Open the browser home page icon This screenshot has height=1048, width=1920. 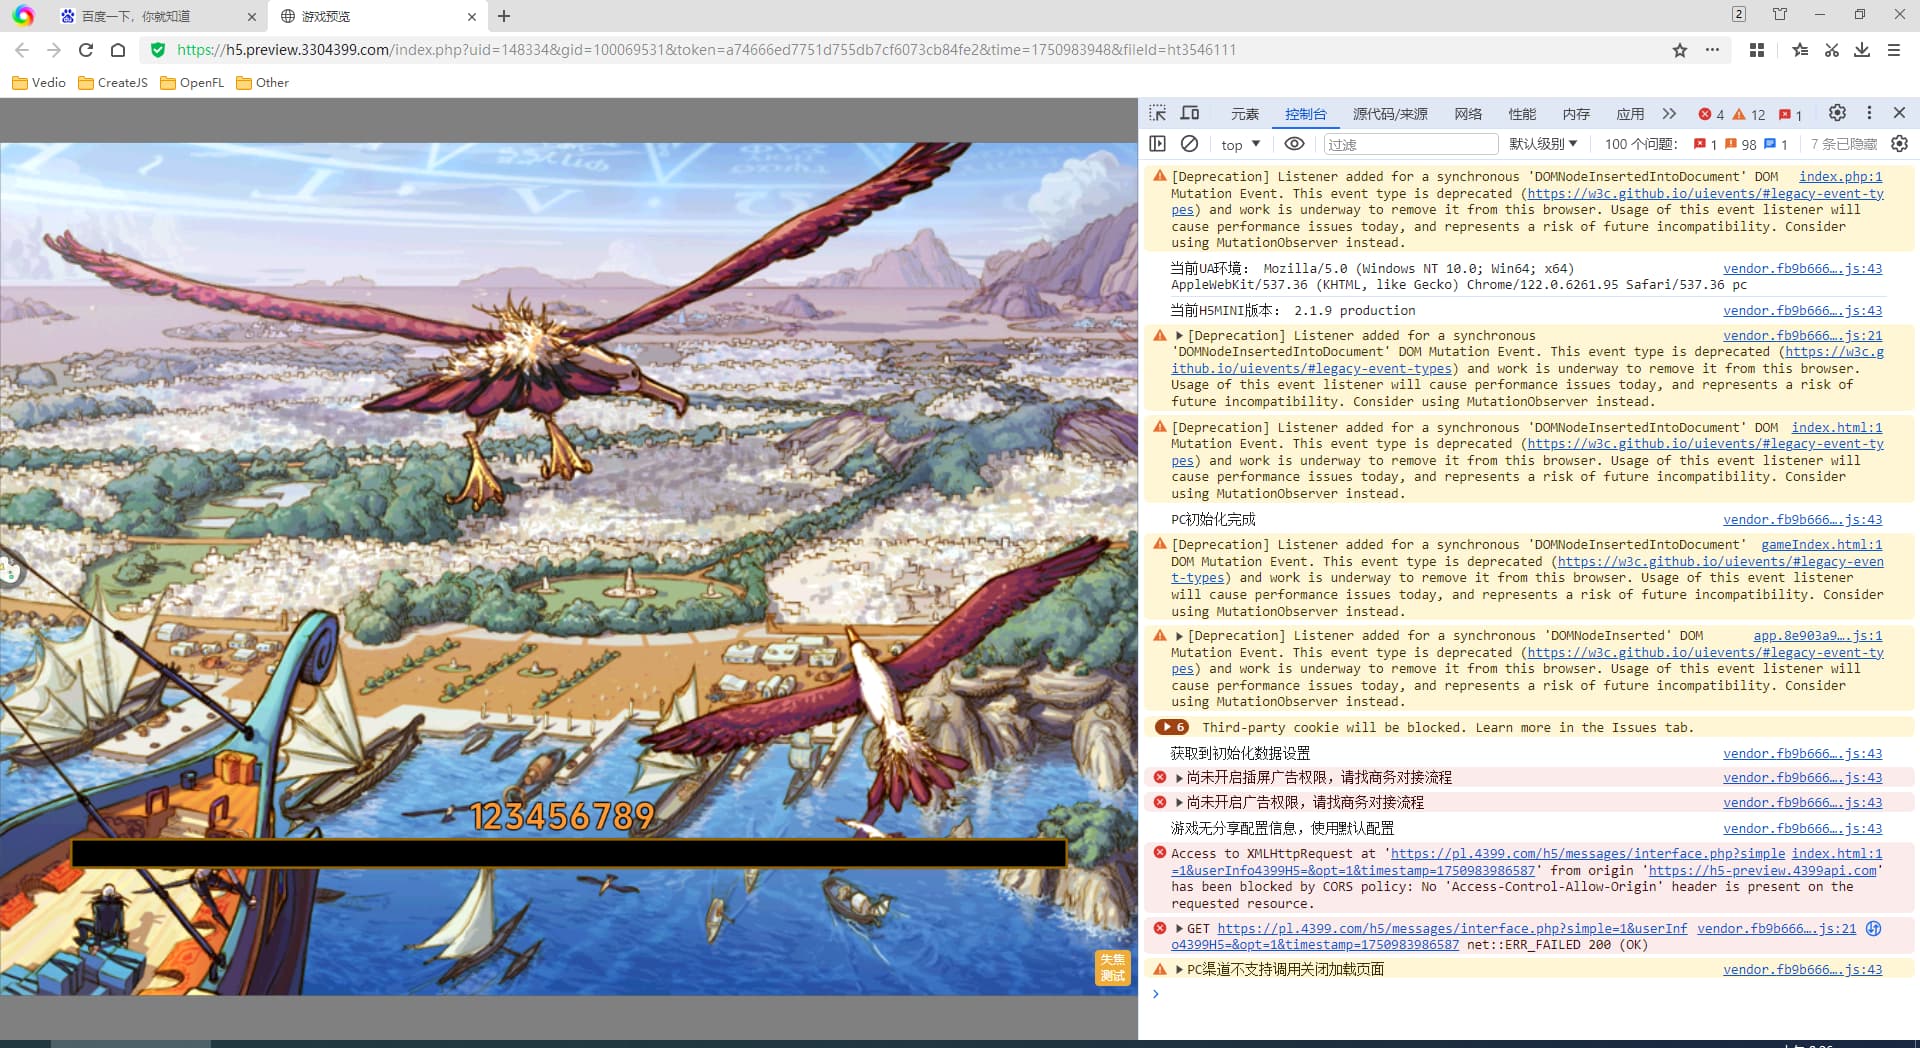tap(118, 50)
